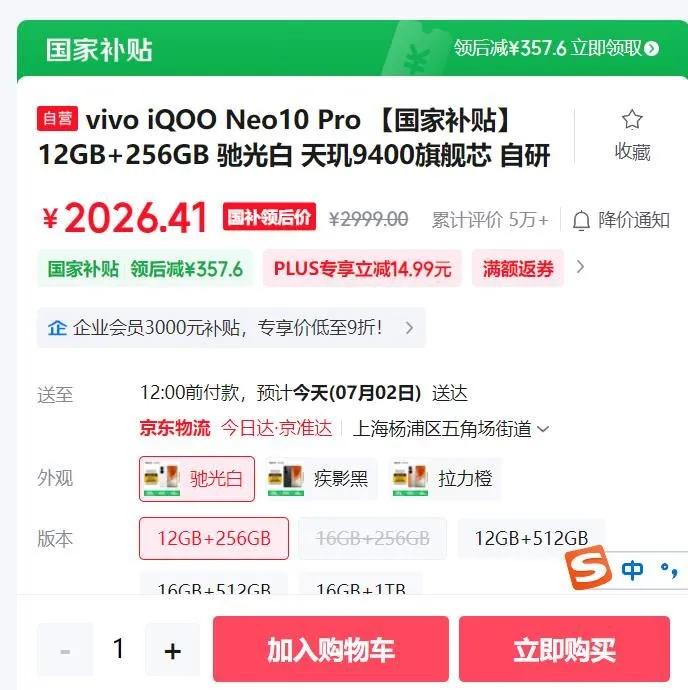Select the 拉力橙 color option

pos(445,479)
